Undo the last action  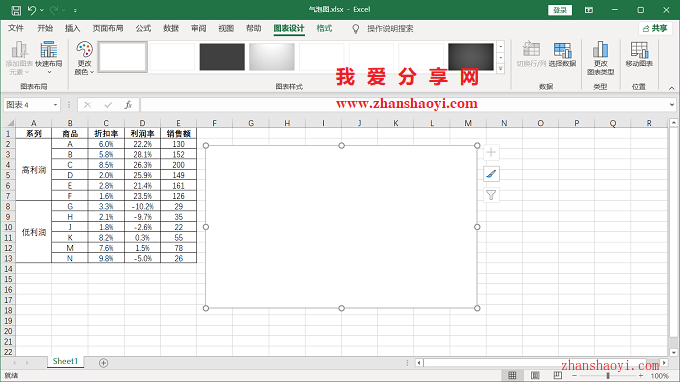click(x=32, y=10)
